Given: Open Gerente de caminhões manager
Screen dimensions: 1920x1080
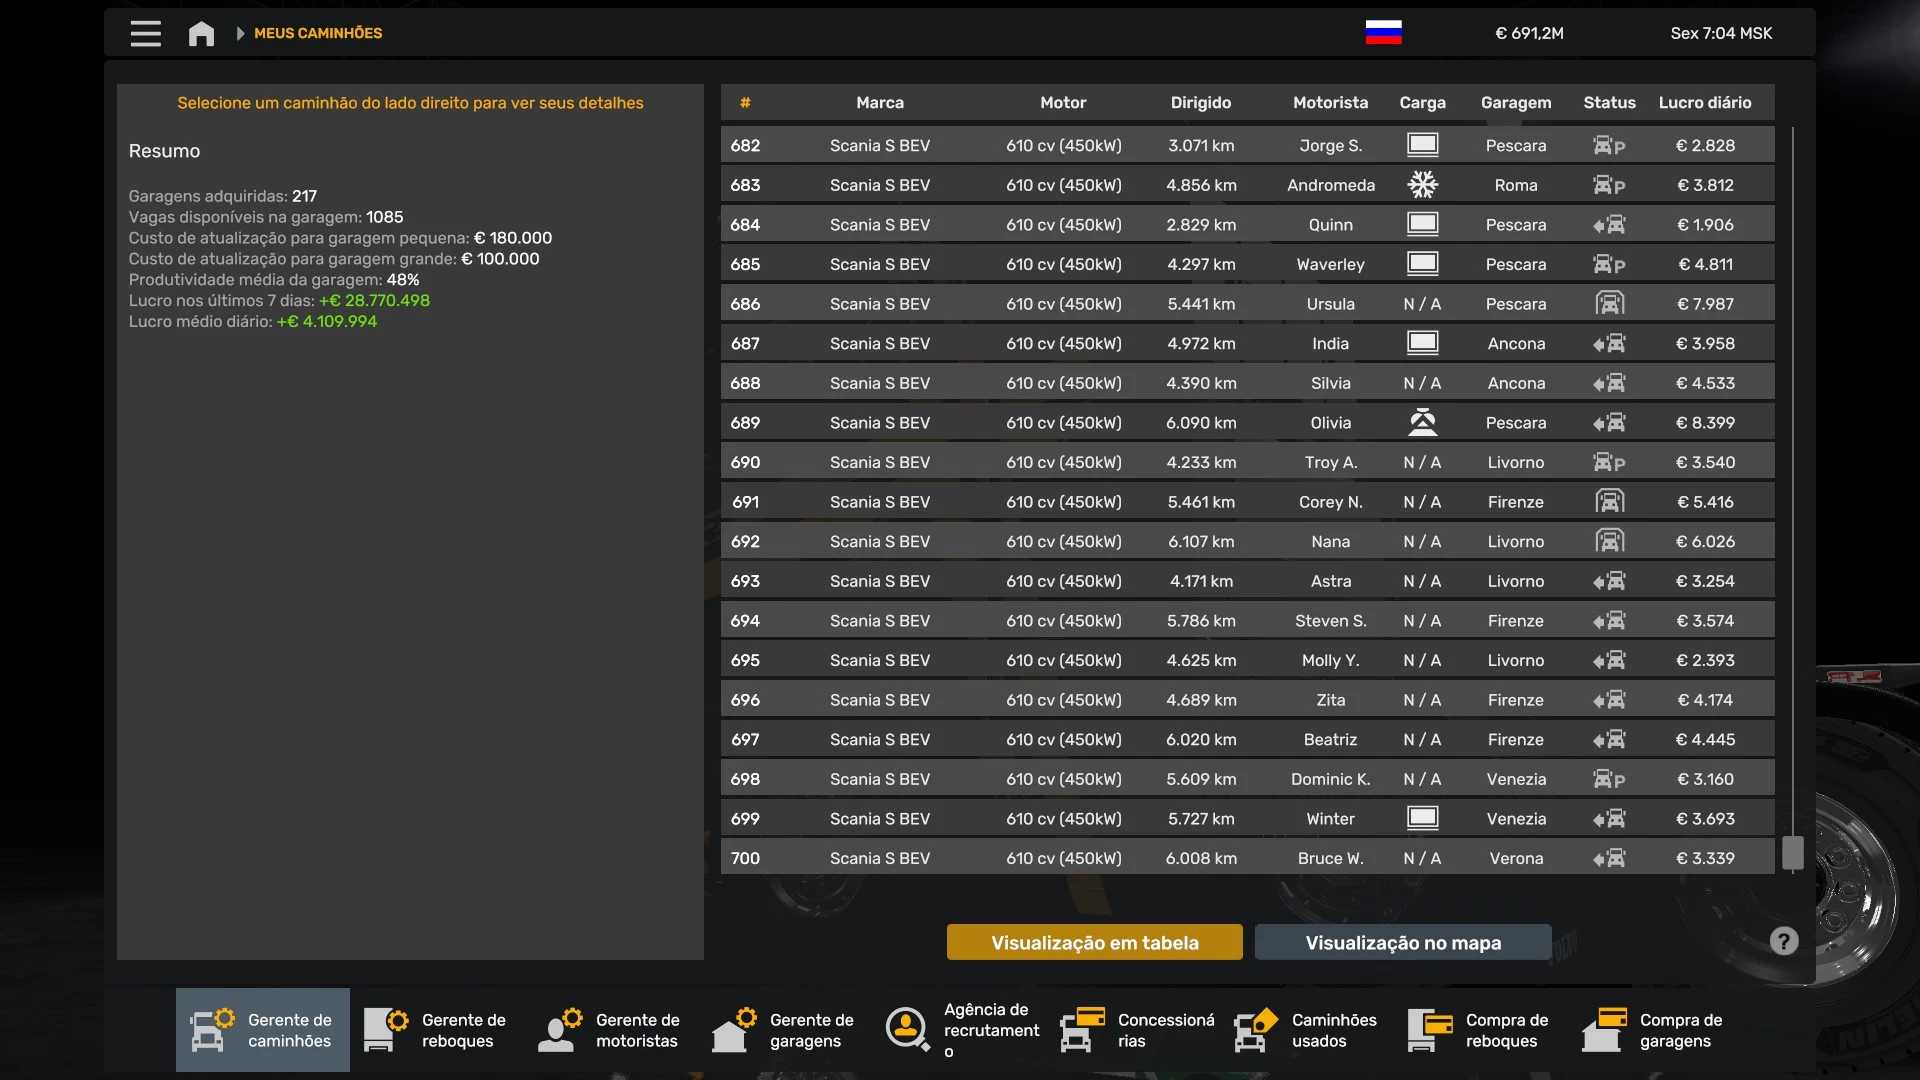Looking at the screenshot, I should coord(263,1030).
